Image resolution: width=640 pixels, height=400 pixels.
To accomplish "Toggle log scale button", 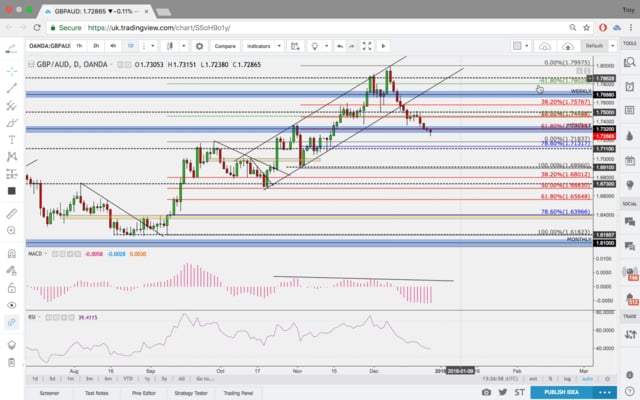I will (567, 379).
